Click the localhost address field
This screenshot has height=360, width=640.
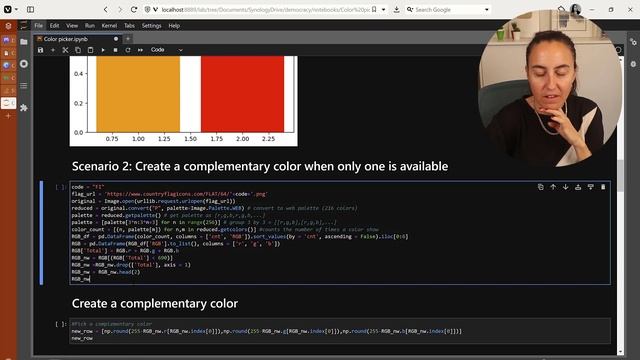coord(265,9)
